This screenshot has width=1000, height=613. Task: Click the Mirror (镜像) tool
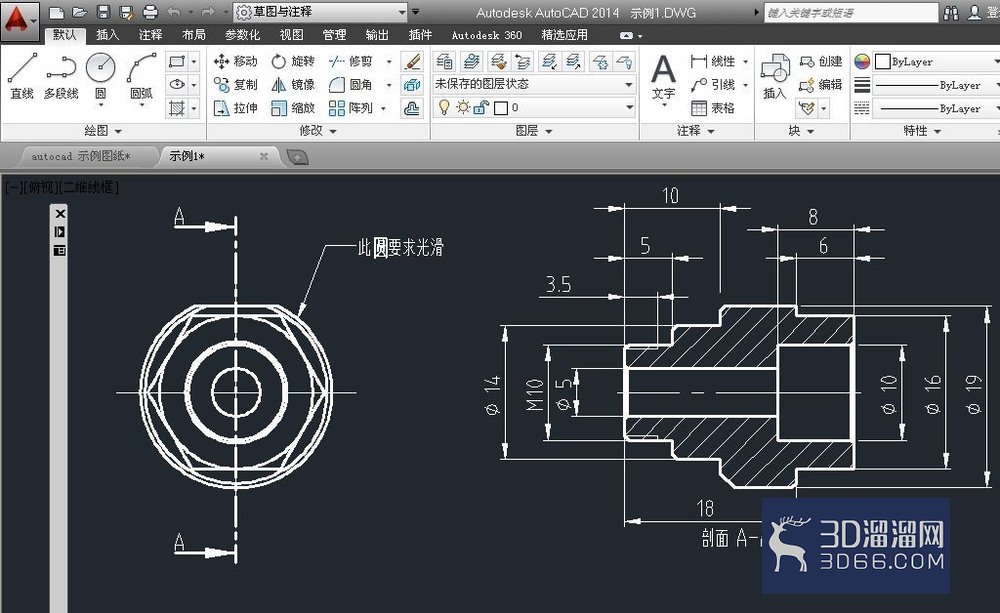coord(293,84)
